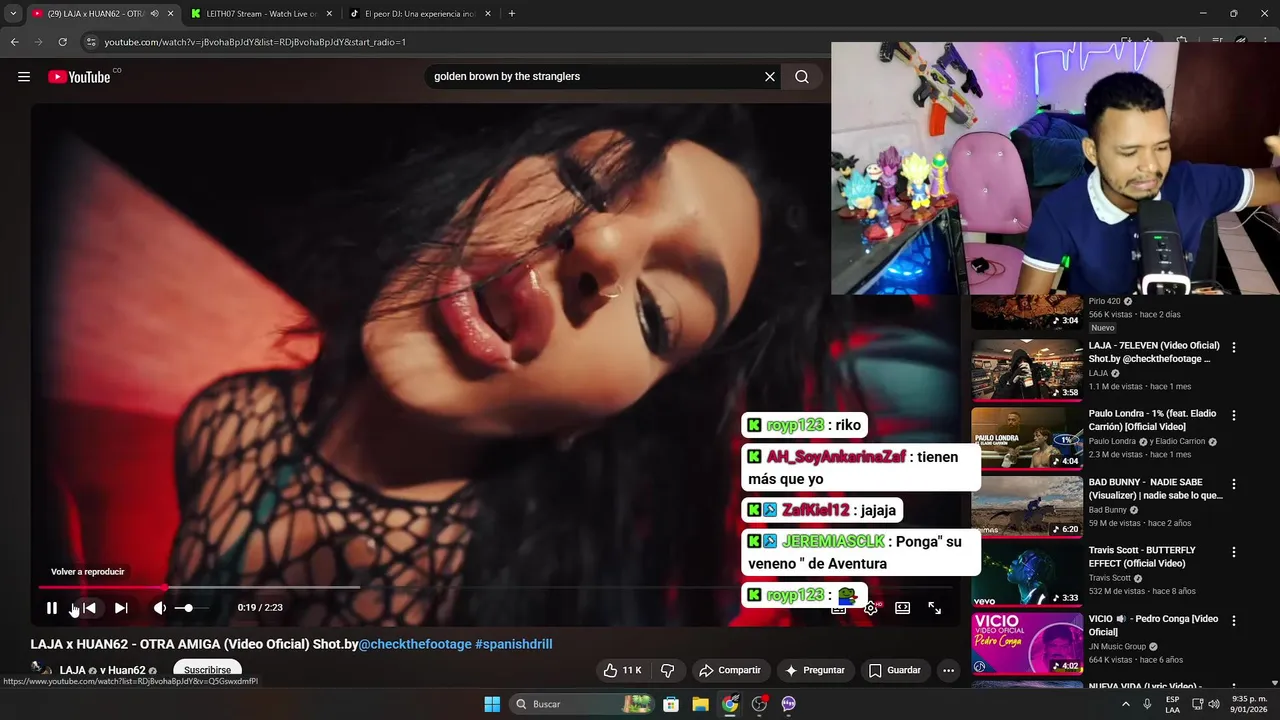1280x720 pixels.
Task: Open options menu for Paulo Londra - 1%
Action: pos(1234,415)
